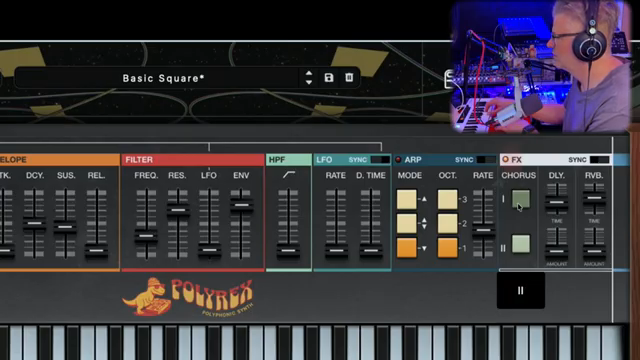Click the ARP section header label

click(413, 160)
